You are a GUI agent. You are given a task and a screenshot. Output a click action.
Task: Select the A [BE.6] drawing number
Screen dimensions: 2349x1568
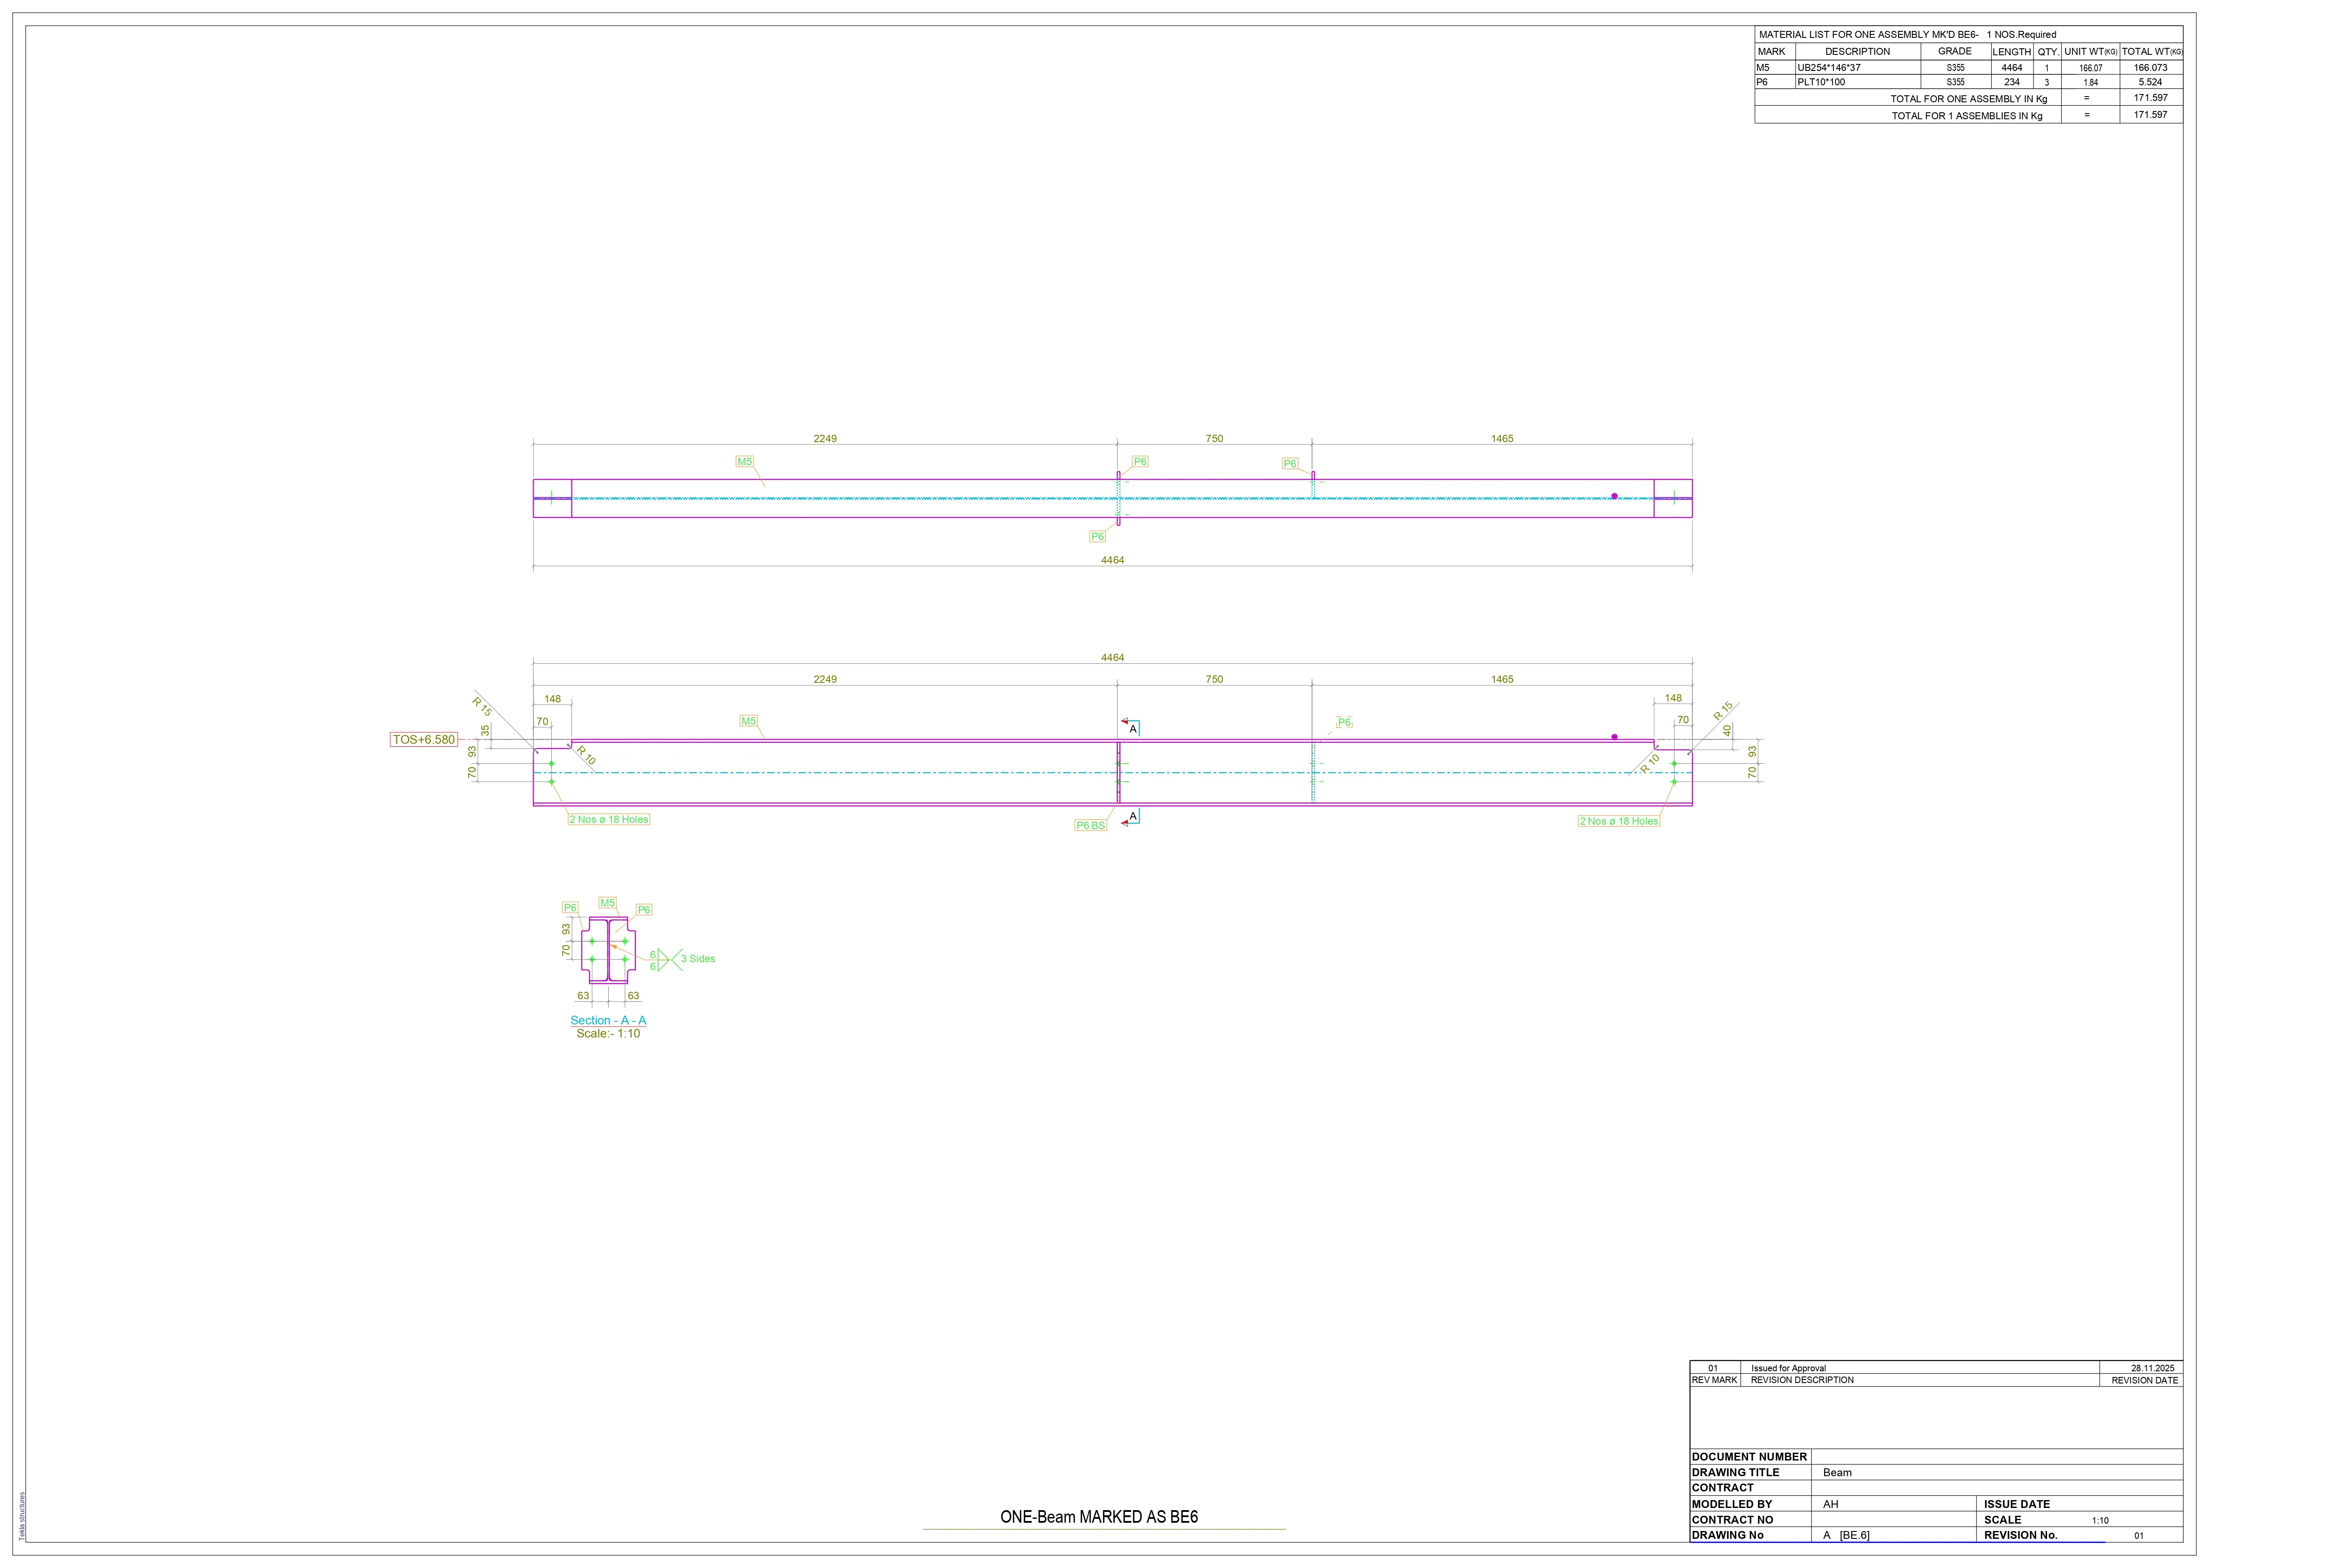click(x=1846, y=1535)
